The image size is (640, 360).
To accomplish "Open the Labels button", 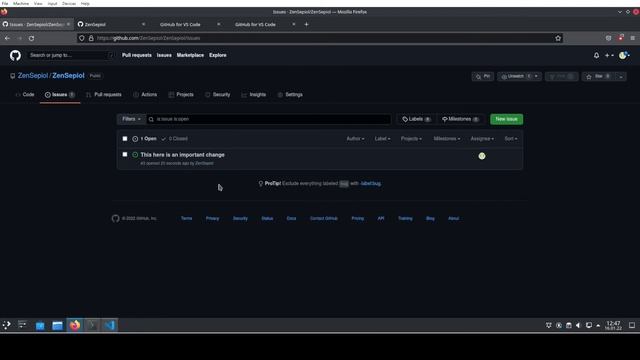I will pos(416,119).
